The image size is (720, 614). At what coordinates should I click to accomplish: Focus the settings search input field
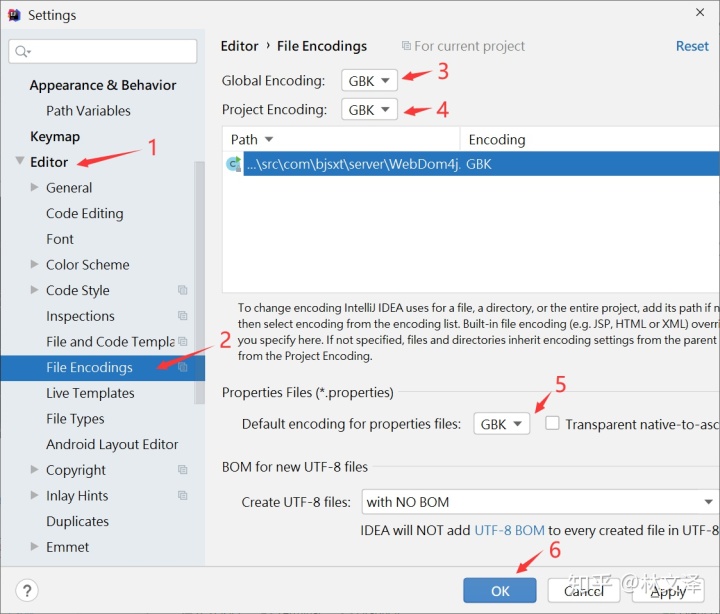(103, 51)
